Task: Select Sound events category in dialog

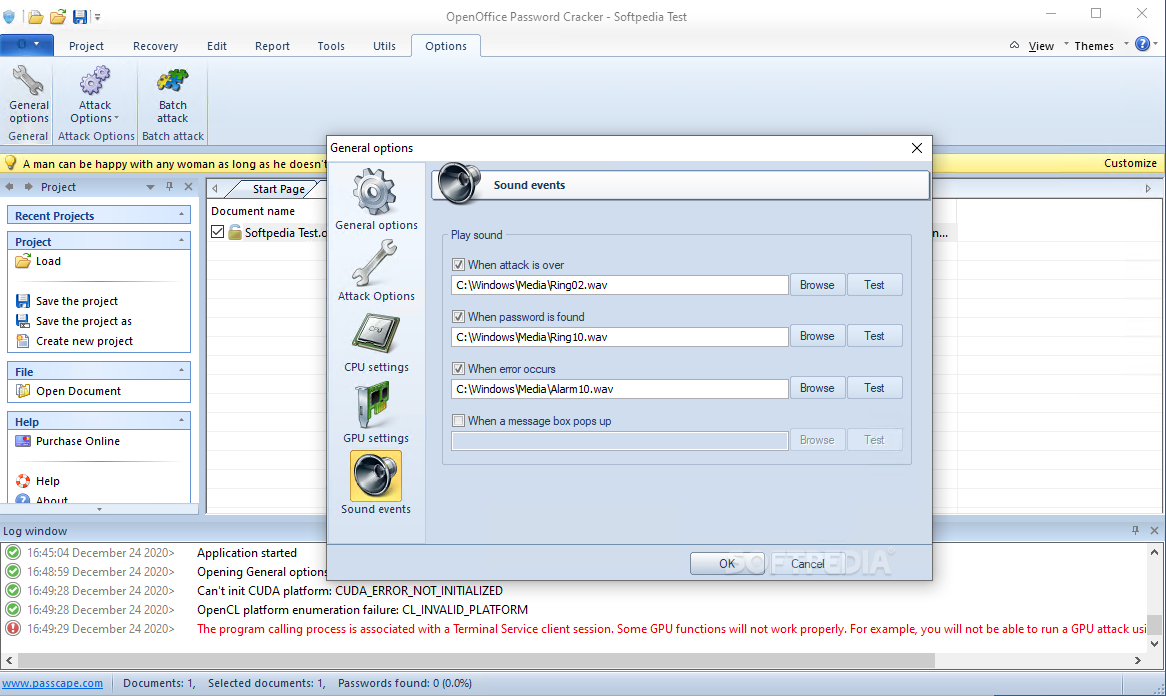Action: pos(376,483)
